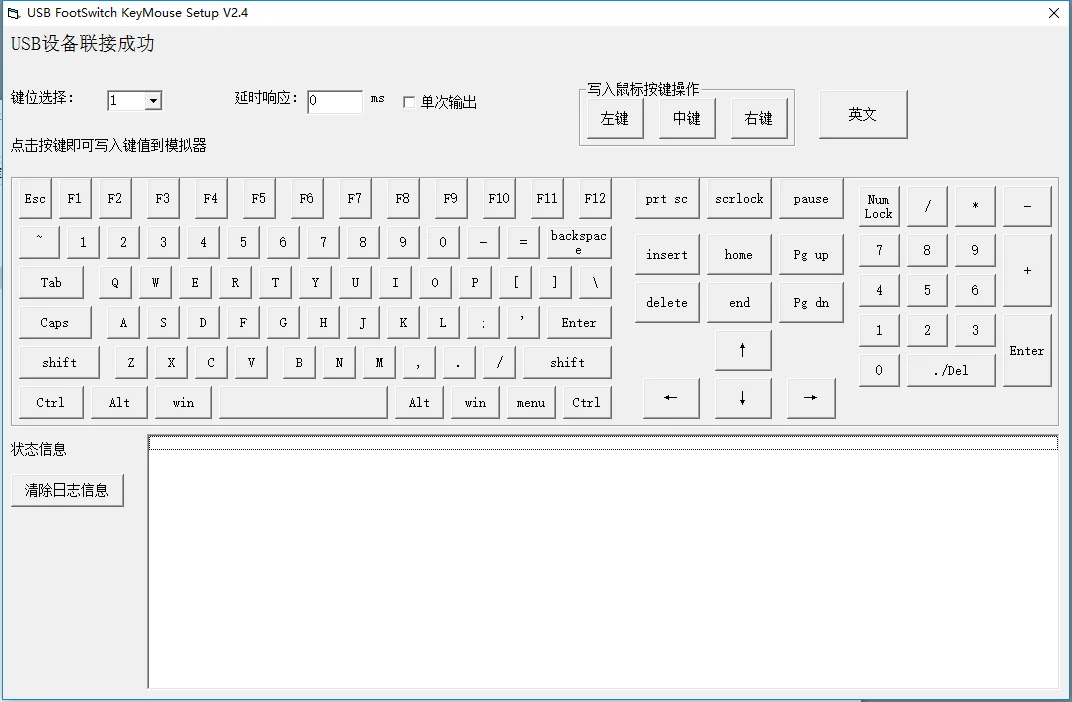1072x702 pixels.
Task: Click the backspace key button
Action: click(578, 243)
